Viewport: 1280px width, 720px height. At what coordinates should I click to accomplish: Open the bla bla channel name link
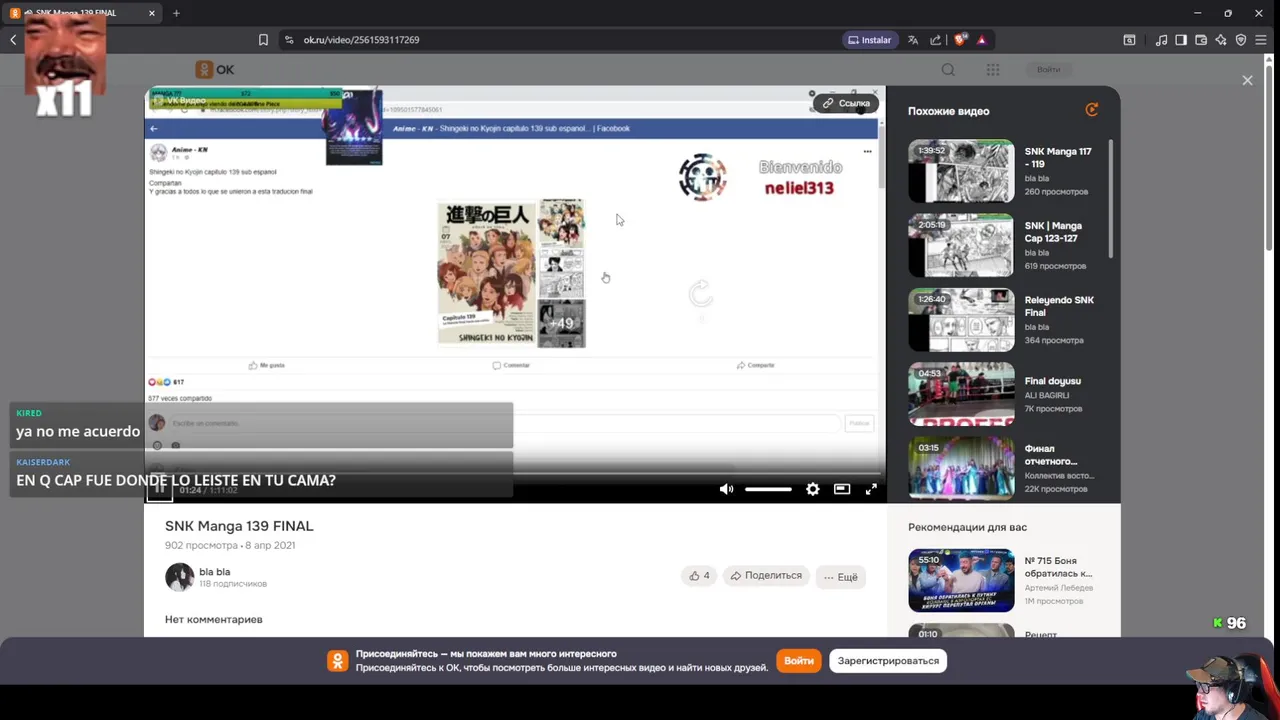click(214, 572)
